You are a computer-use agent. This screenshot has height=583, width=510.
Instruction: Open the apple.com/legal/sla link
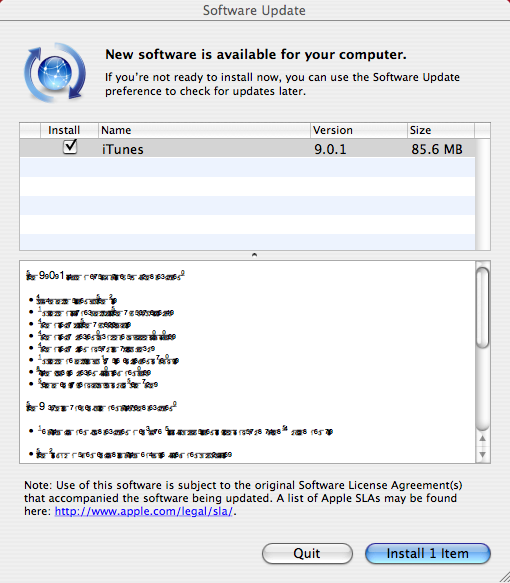pos(143,511)
